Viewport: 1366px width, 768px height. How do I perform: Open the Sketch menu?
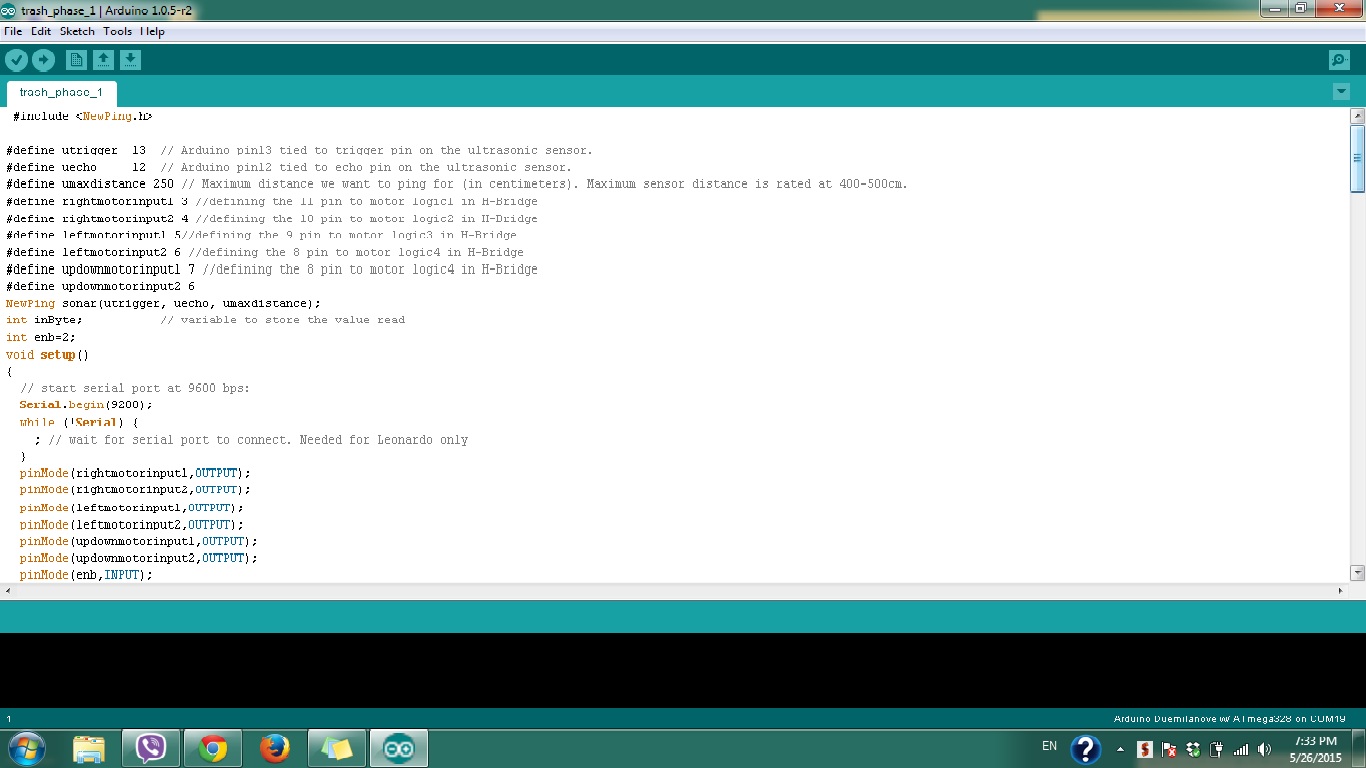click(x=77, y=31)
